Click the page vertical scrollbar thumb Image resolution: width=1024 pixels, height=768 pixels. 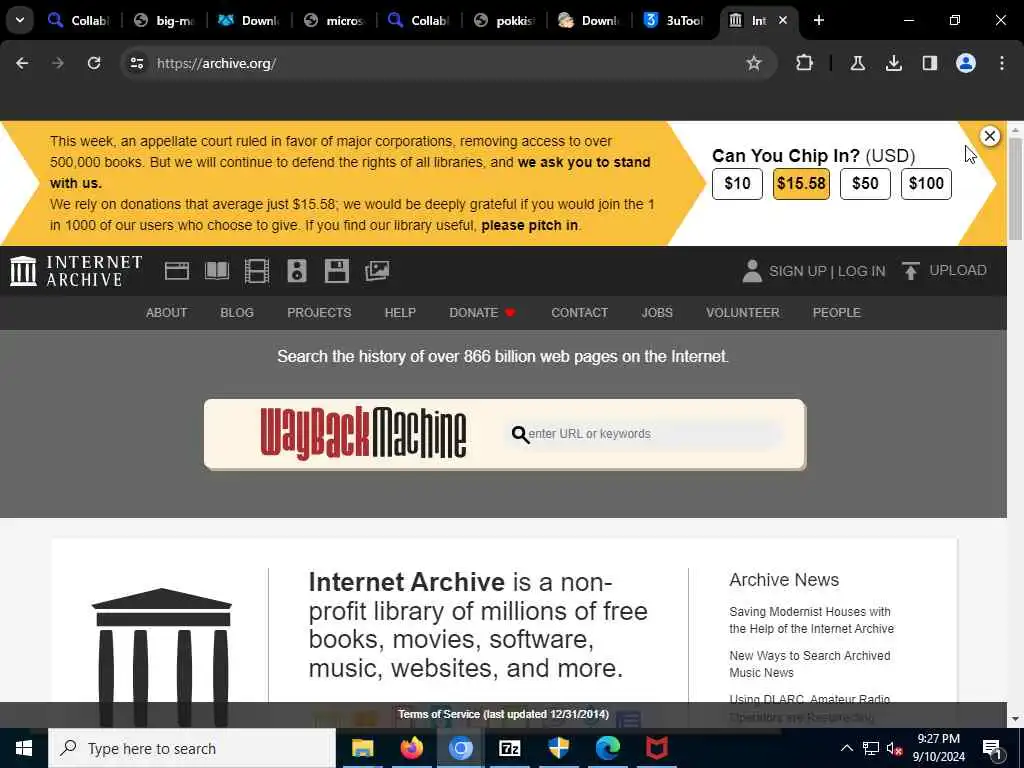[1016, 189]
